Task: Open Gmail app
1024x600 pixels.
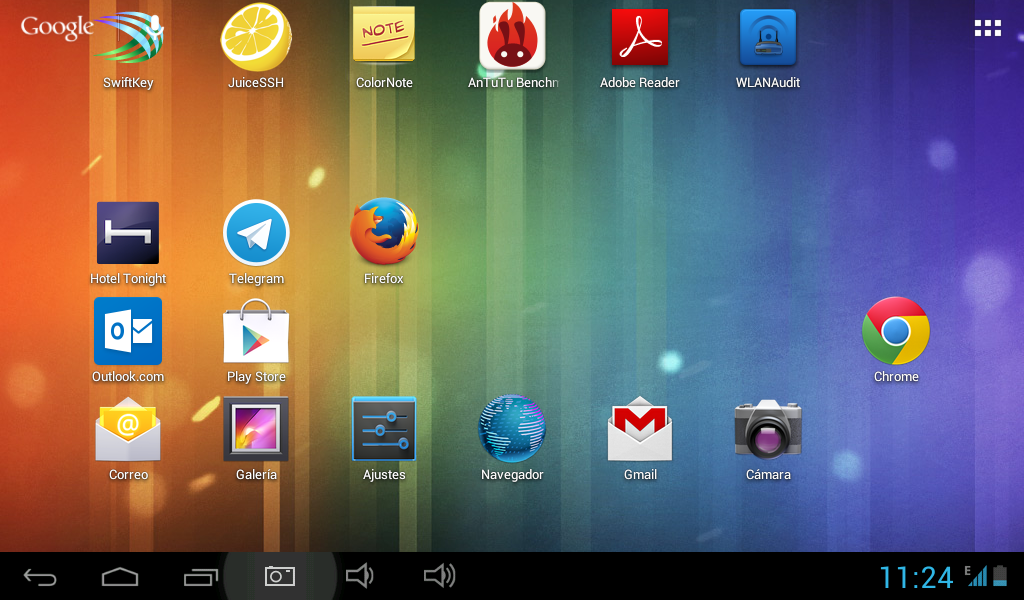Action: point(640,439)
